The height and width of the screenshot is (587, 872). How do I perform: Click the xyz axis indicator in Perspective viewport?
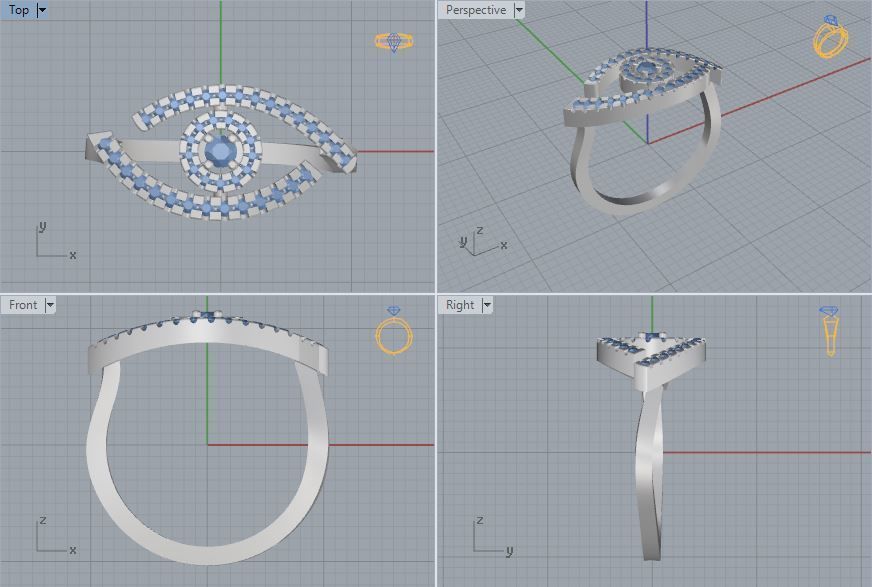483,242
